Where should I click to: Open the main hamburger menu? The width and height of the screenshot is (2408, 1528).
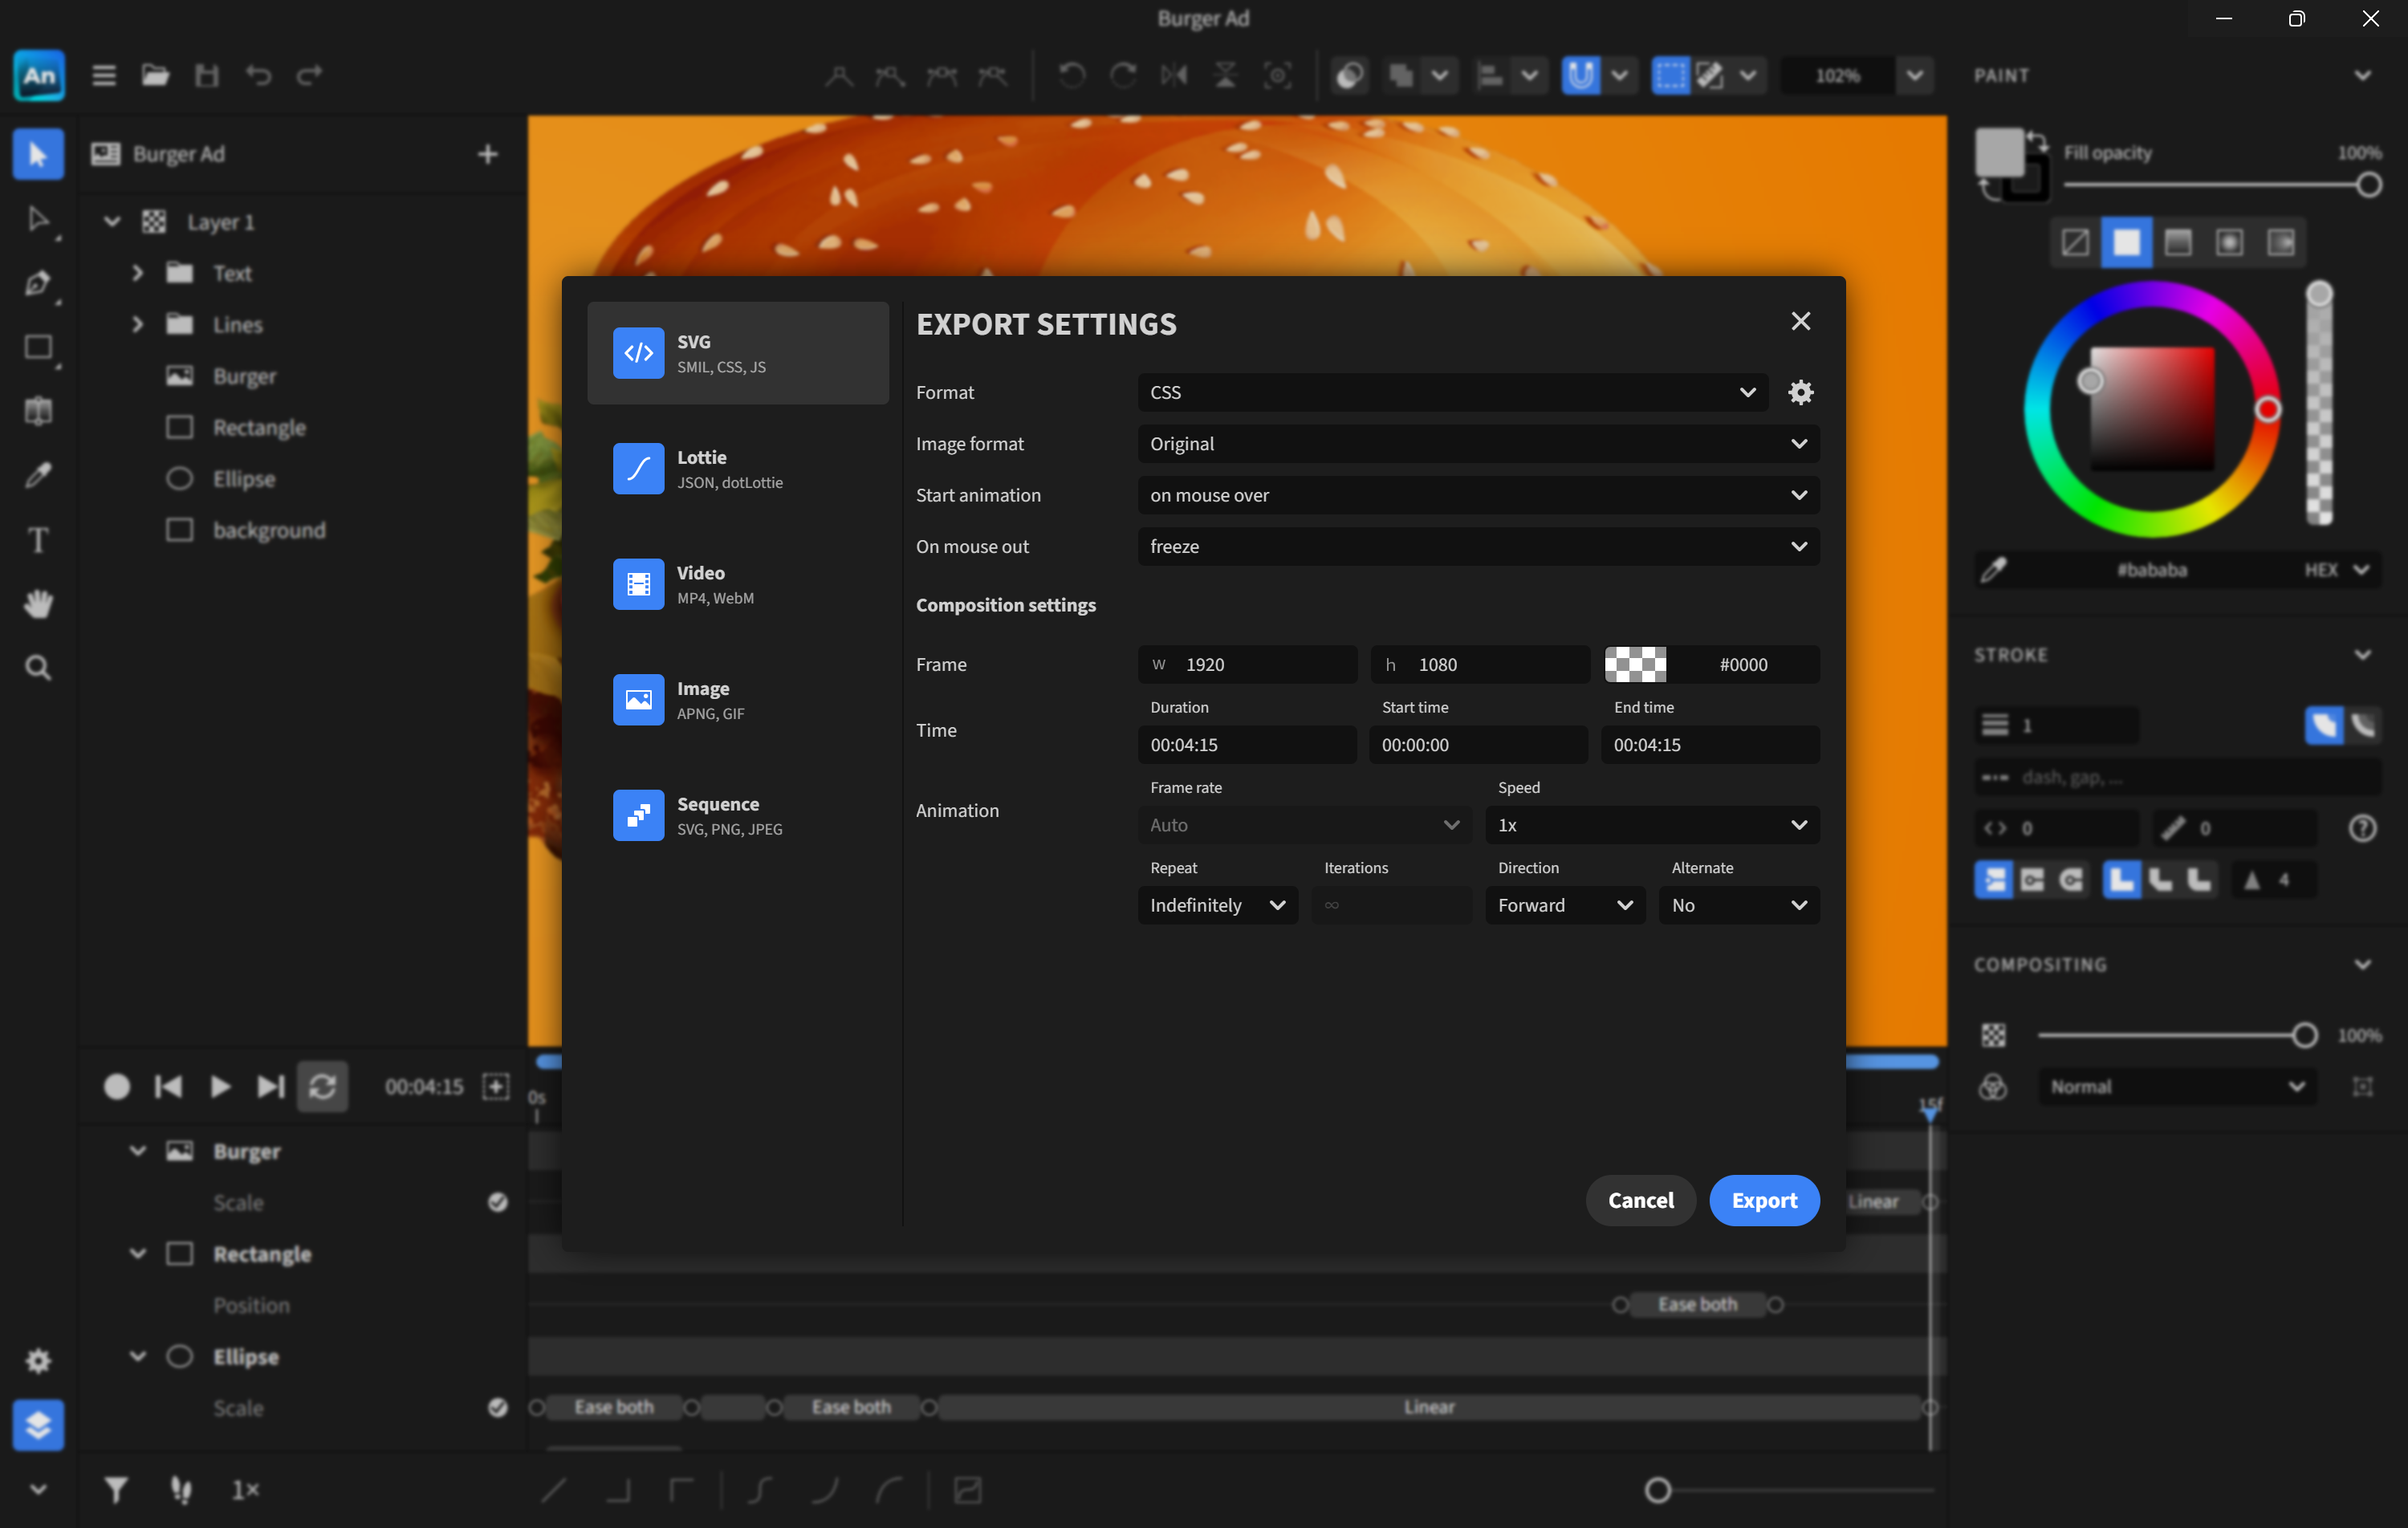click(103, 75)
